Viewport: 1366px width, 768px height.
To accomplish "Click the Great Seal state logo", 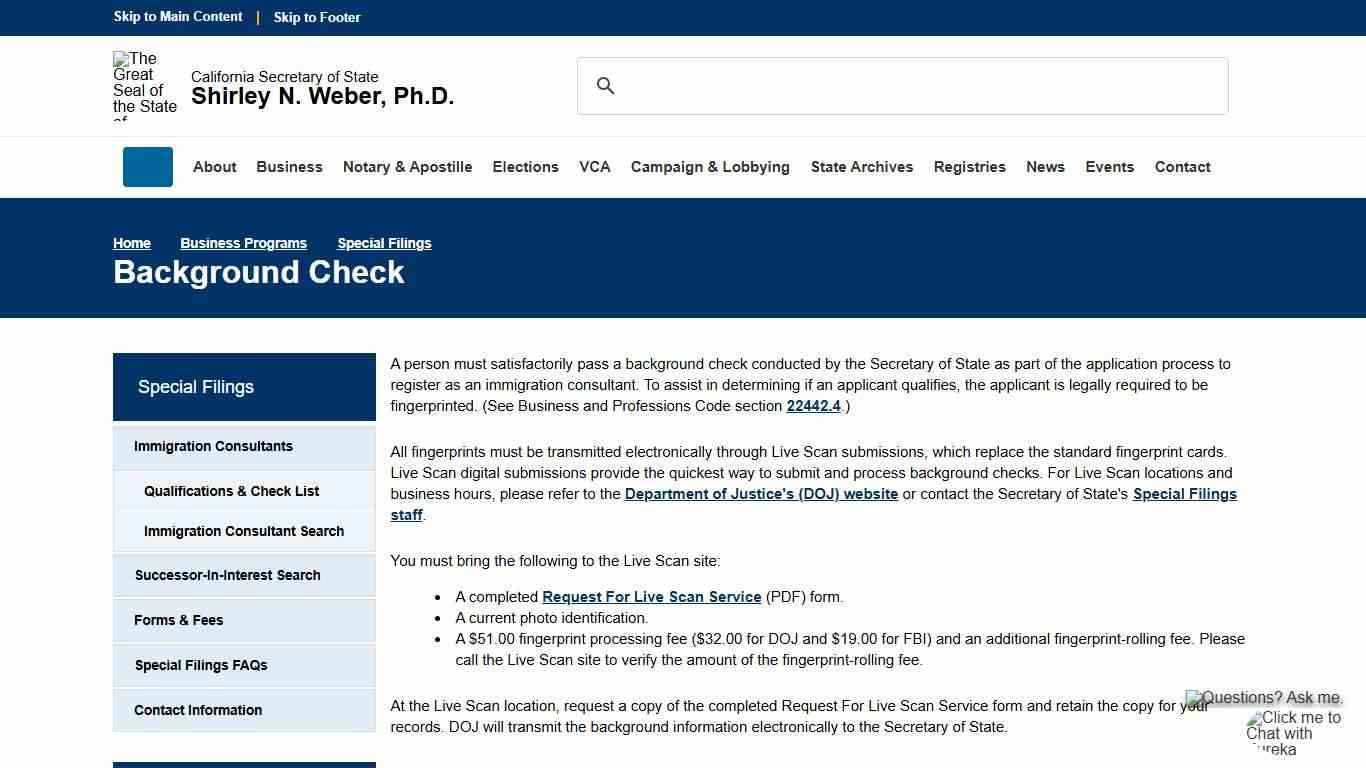I will click(145, 85).
